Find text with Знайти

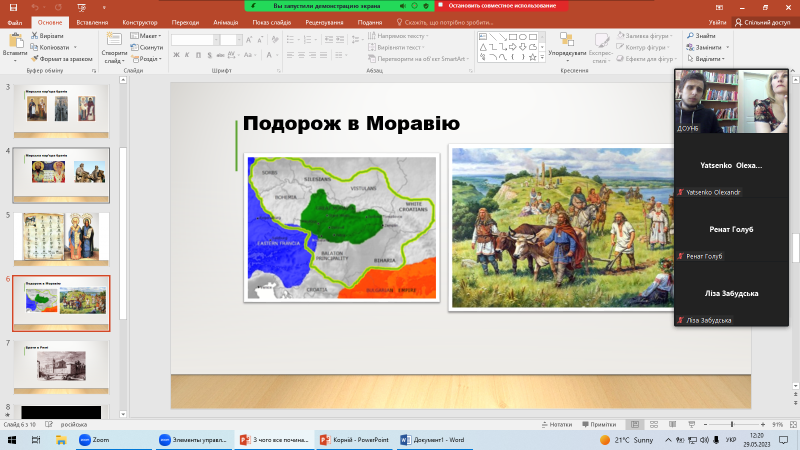[701, 36]
